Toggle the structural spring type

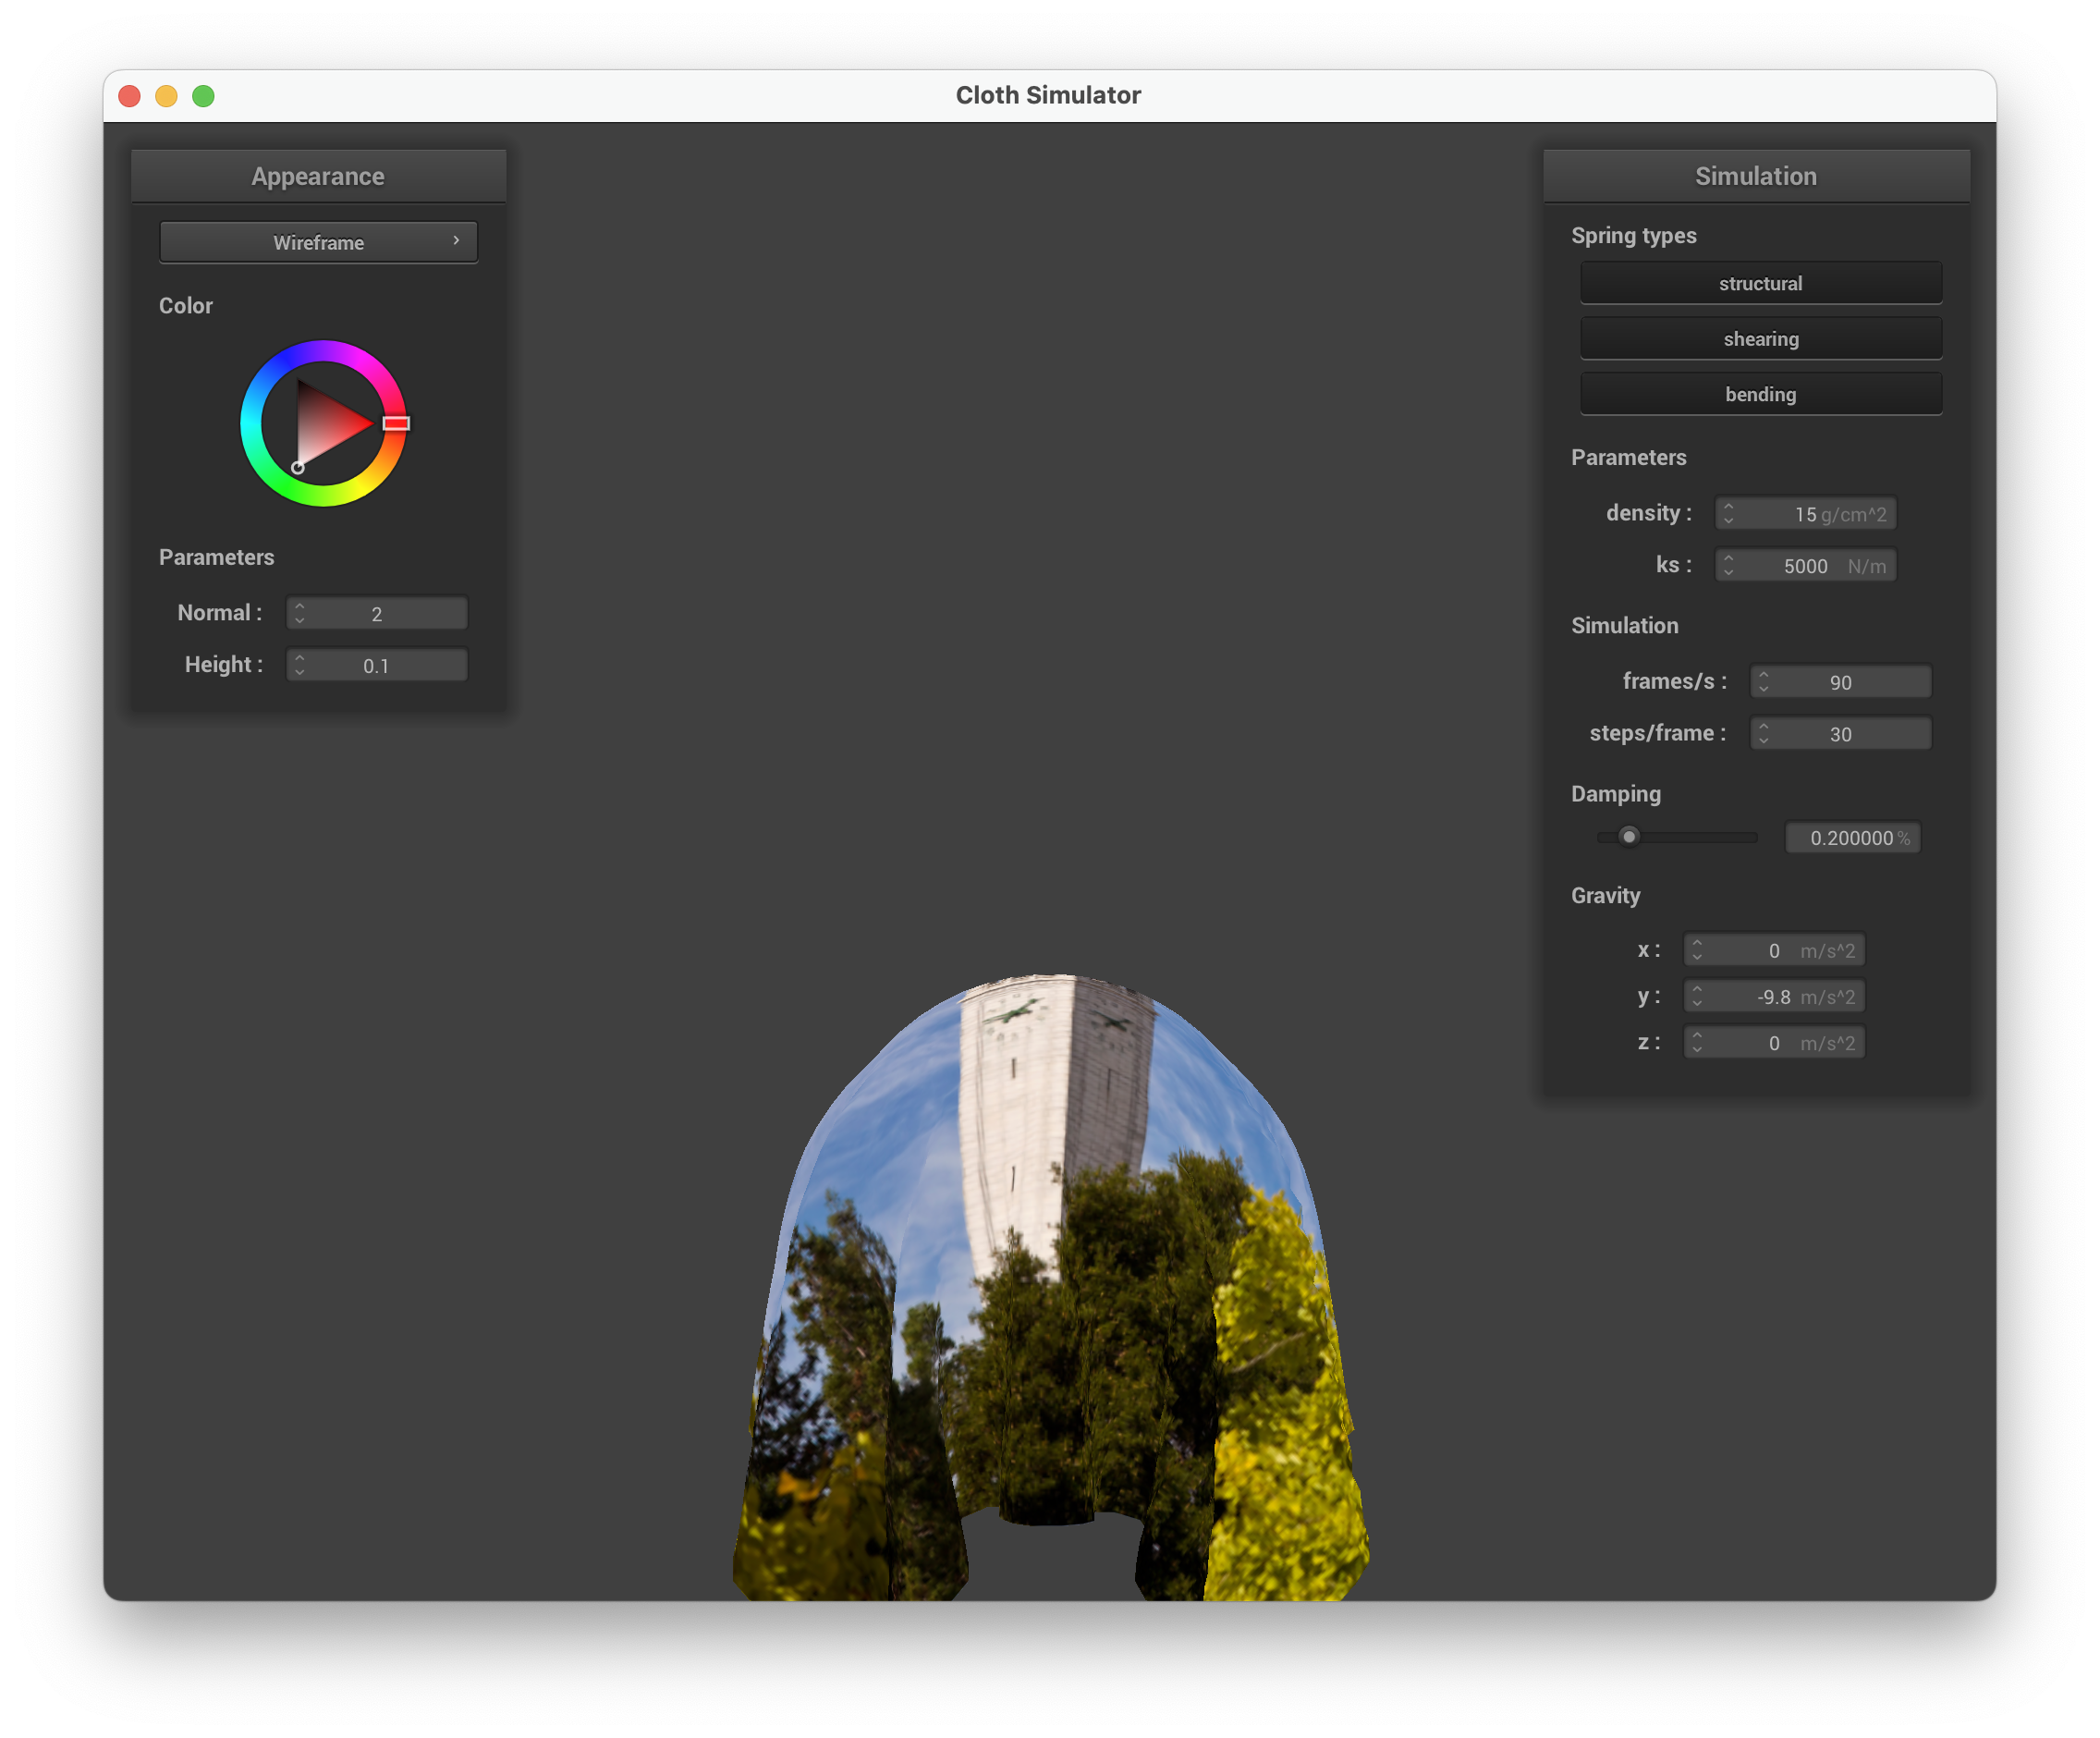click(x=1760, y=283)
